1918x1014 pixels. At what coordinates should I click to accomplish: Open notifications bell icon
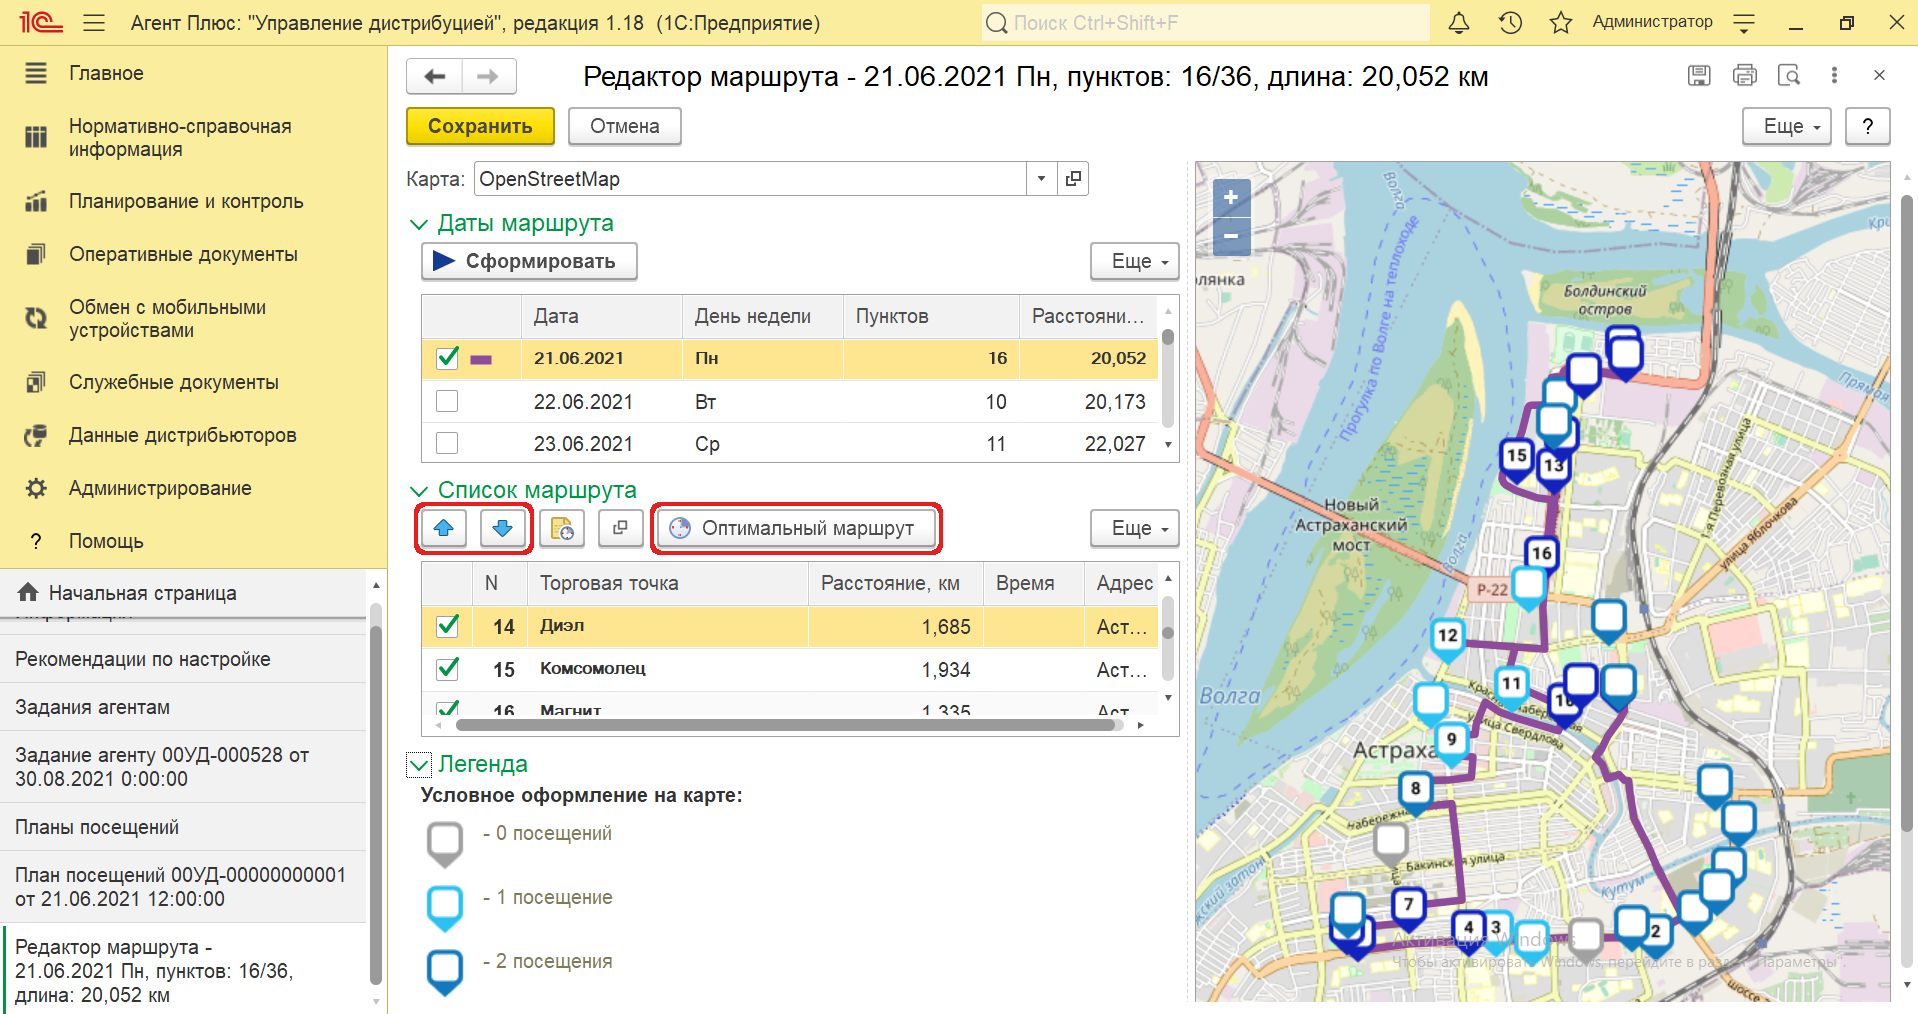click(x=1459, y=23)
